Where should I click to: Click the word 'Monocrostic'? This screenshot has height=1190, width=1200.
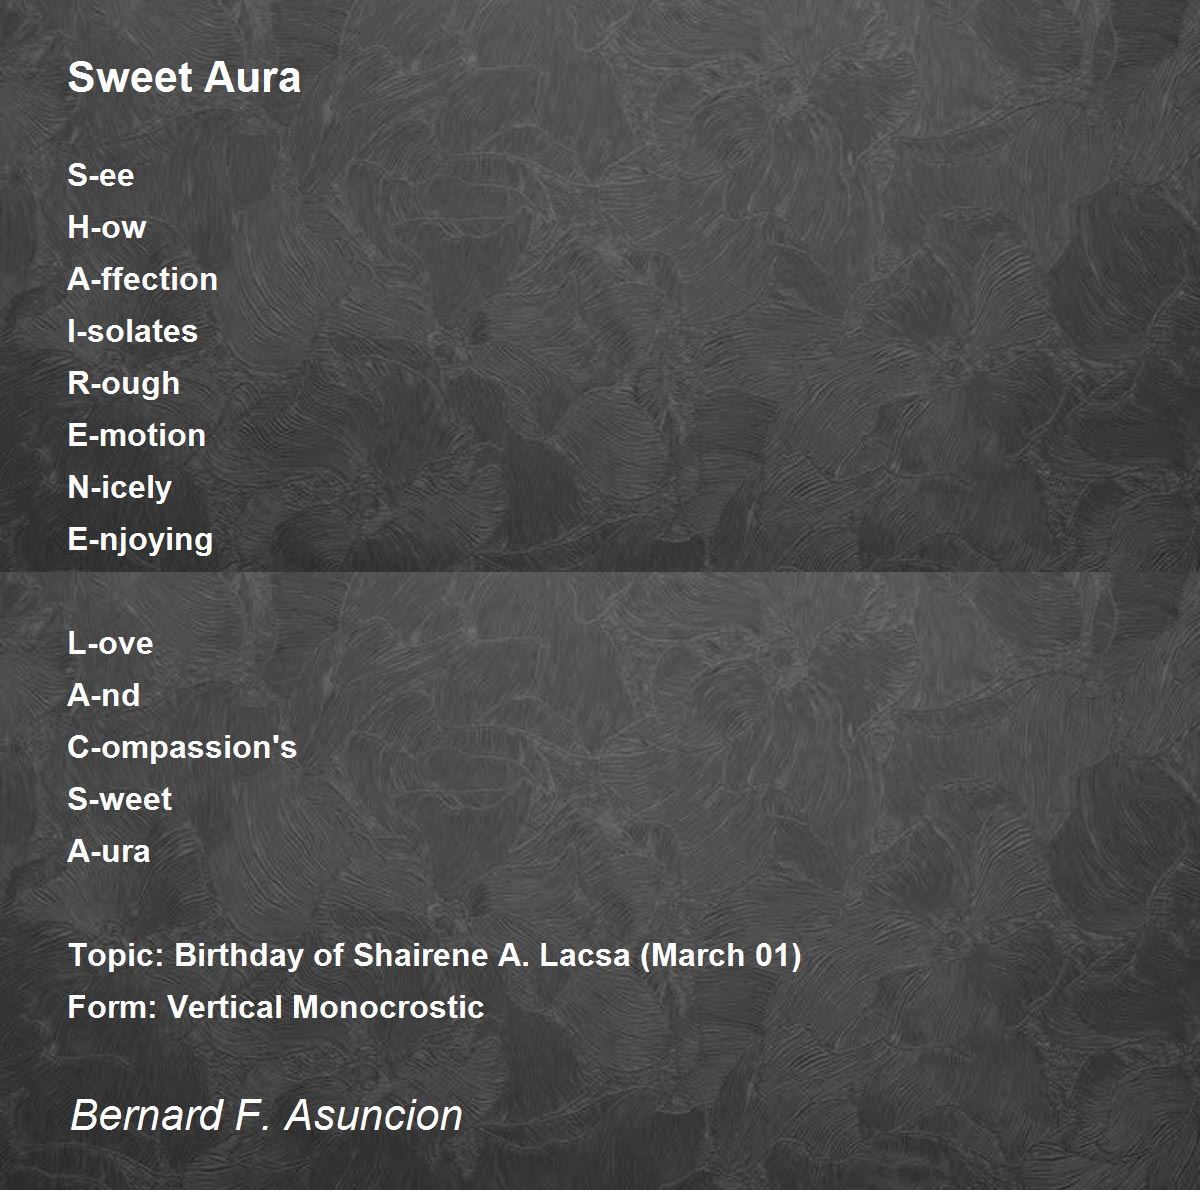point(388,1007)
